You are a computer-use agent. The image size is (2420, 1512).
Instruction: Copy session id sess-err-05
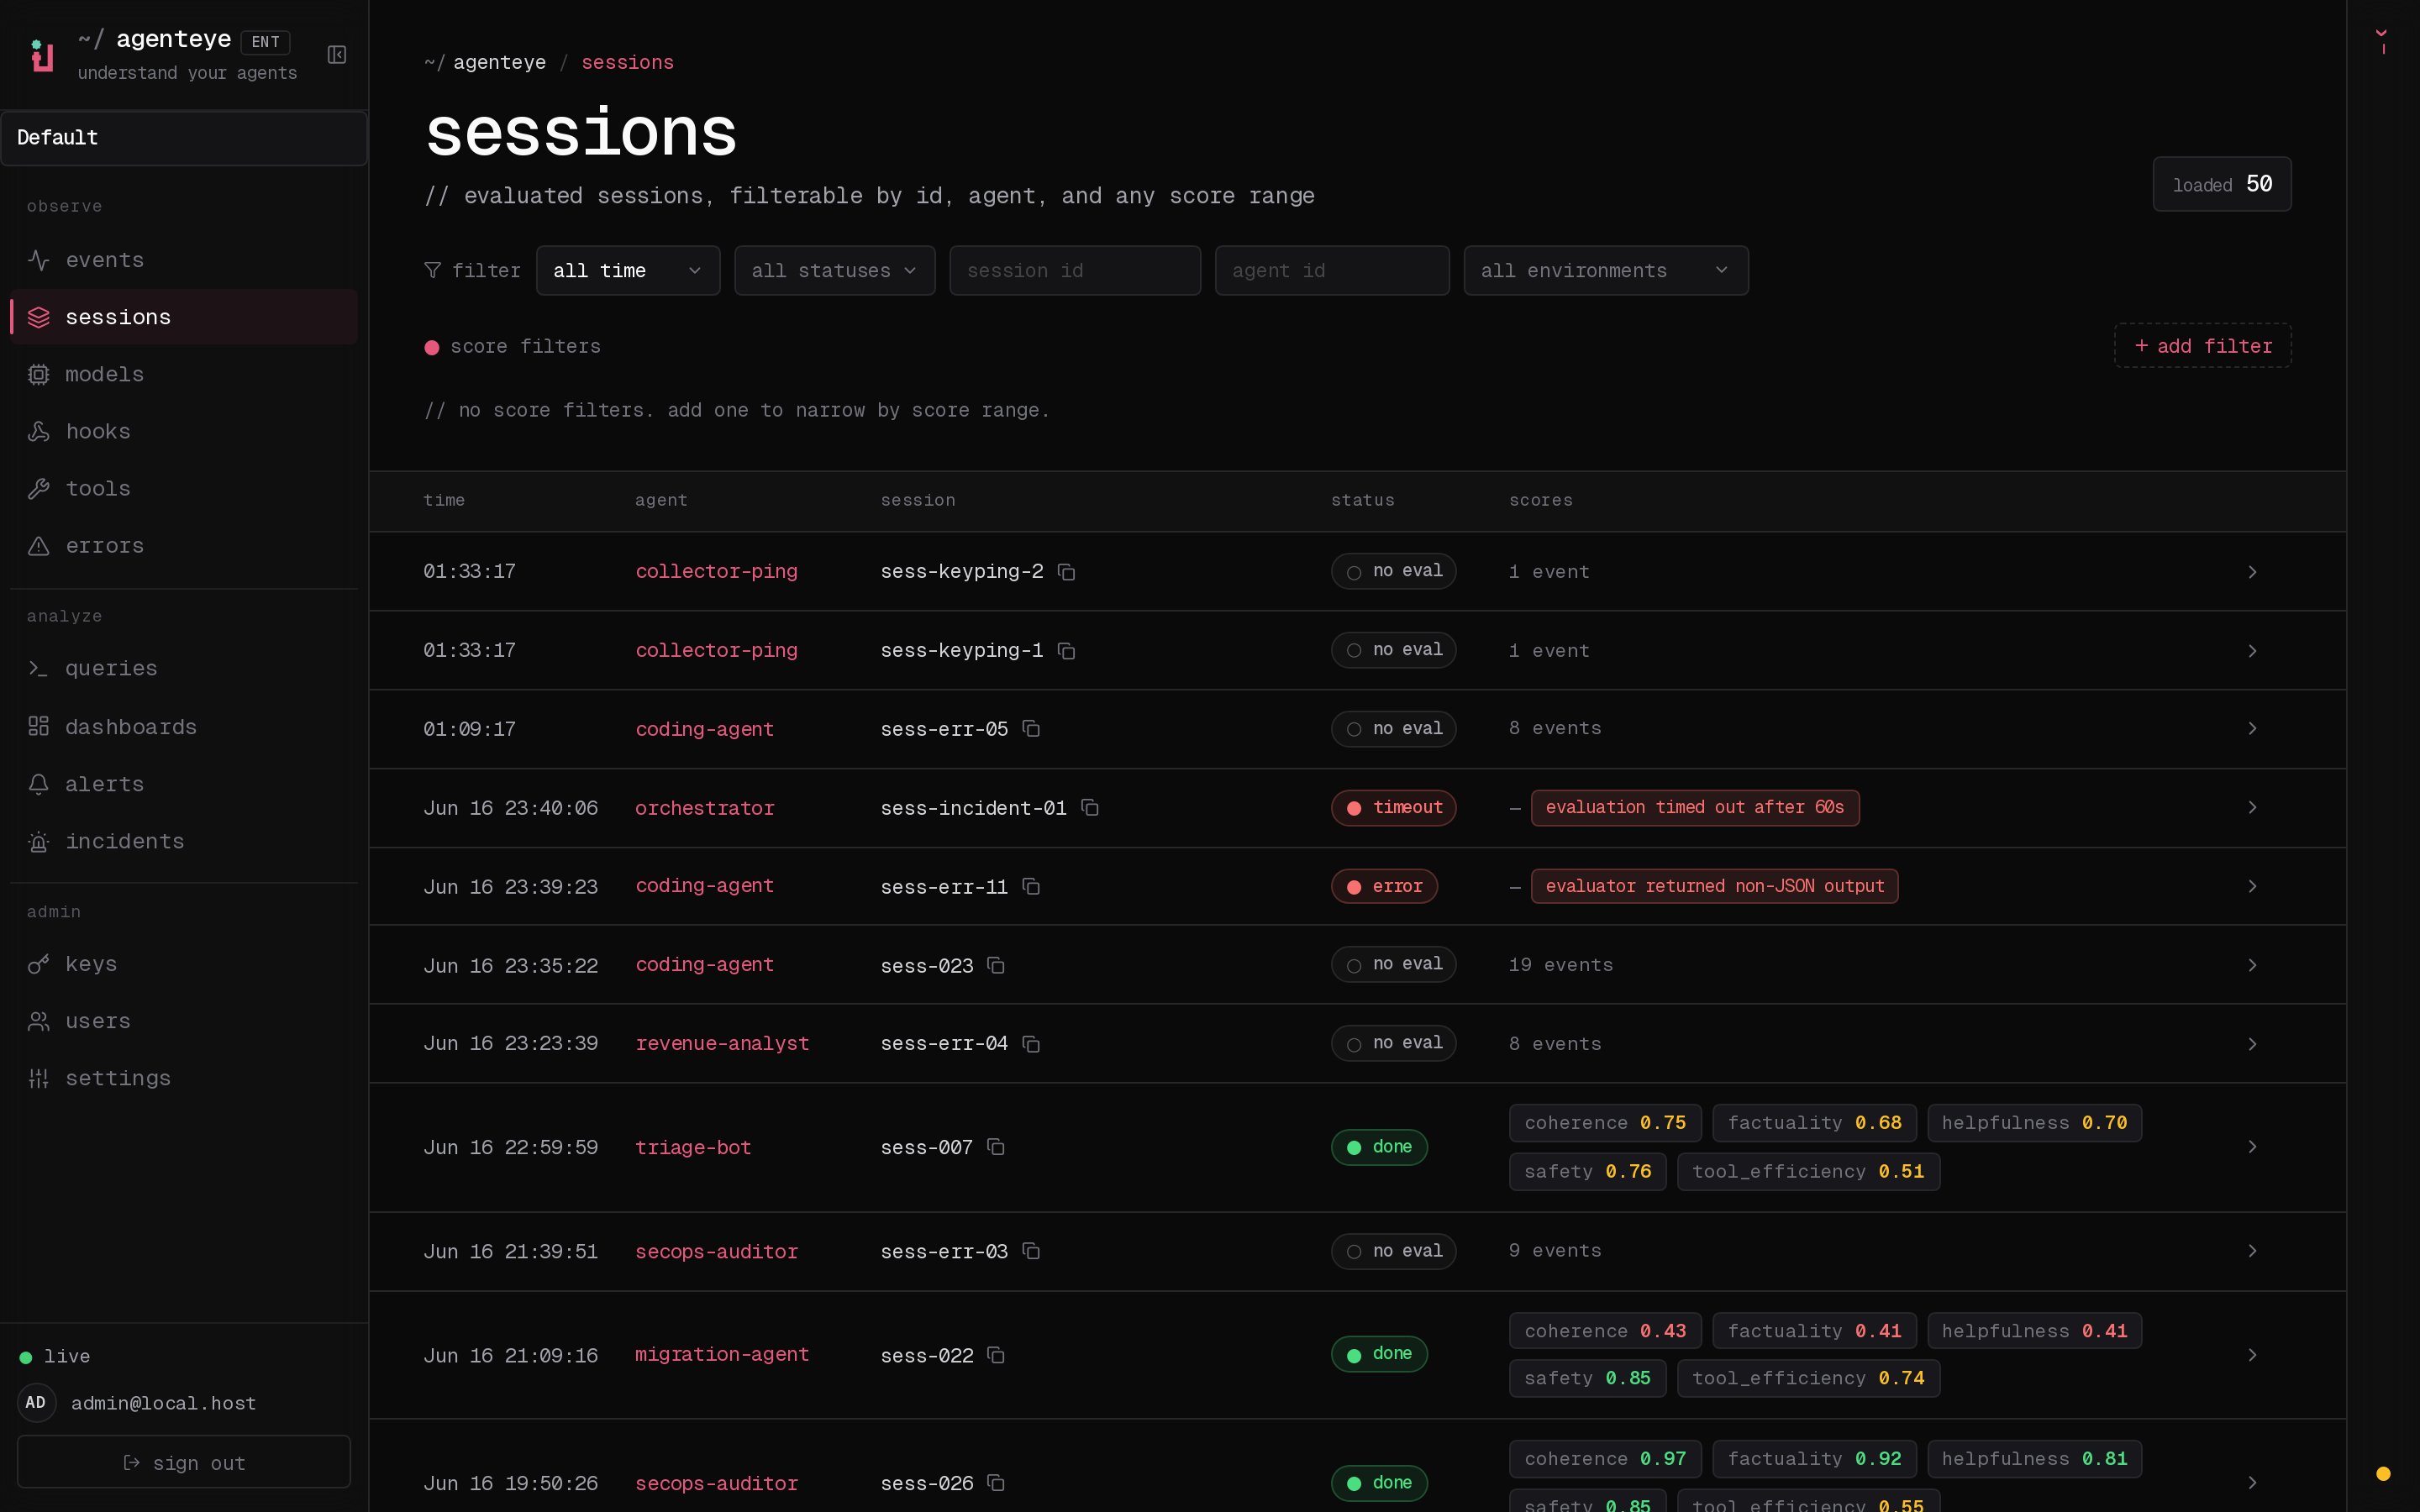point(1031,729)
